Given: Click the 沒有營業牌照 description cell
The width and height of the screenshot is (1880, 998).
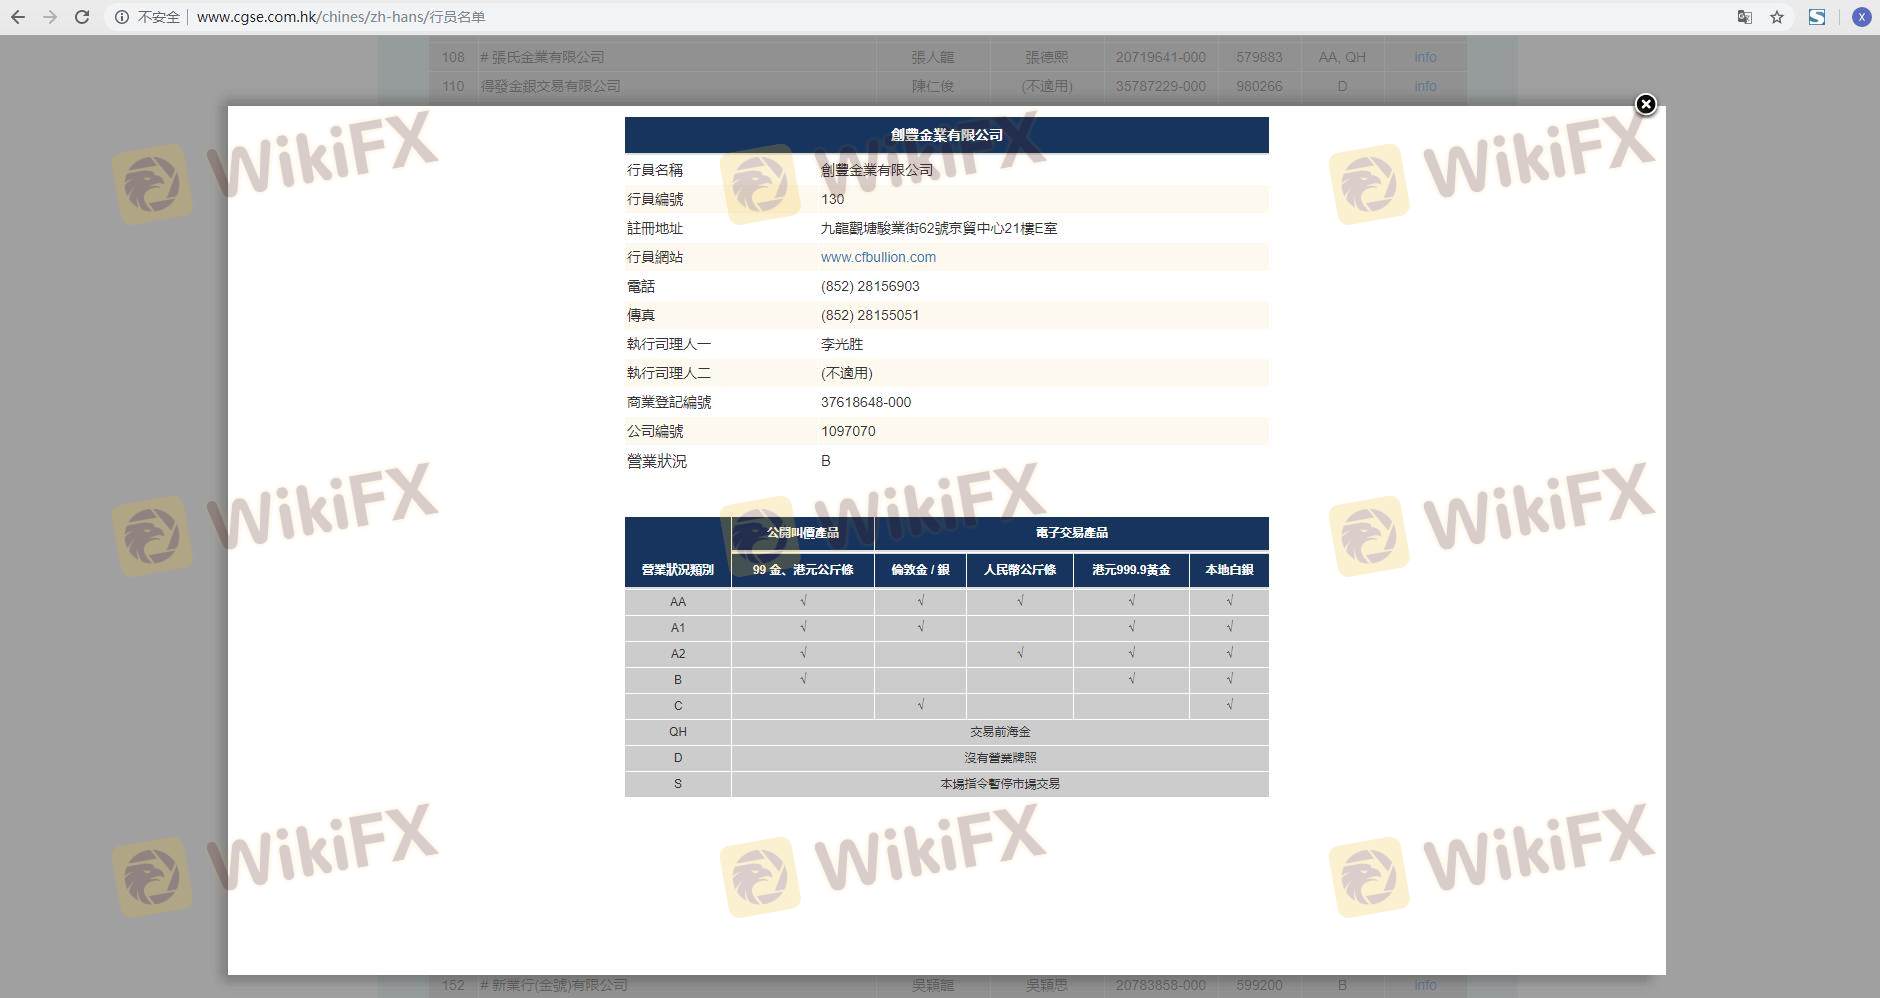Looking at the screenshot, I should pos(1000,758).
